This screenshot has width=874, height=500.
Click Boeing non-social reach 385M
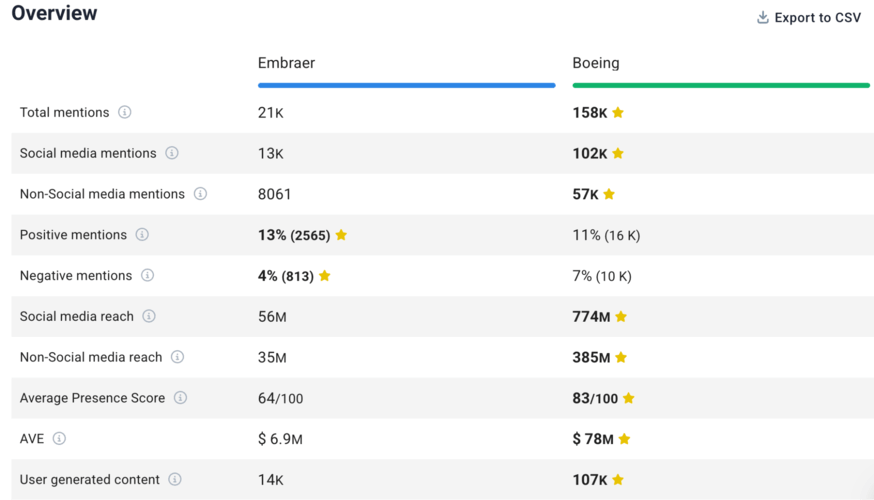click(x=591, y=357)
